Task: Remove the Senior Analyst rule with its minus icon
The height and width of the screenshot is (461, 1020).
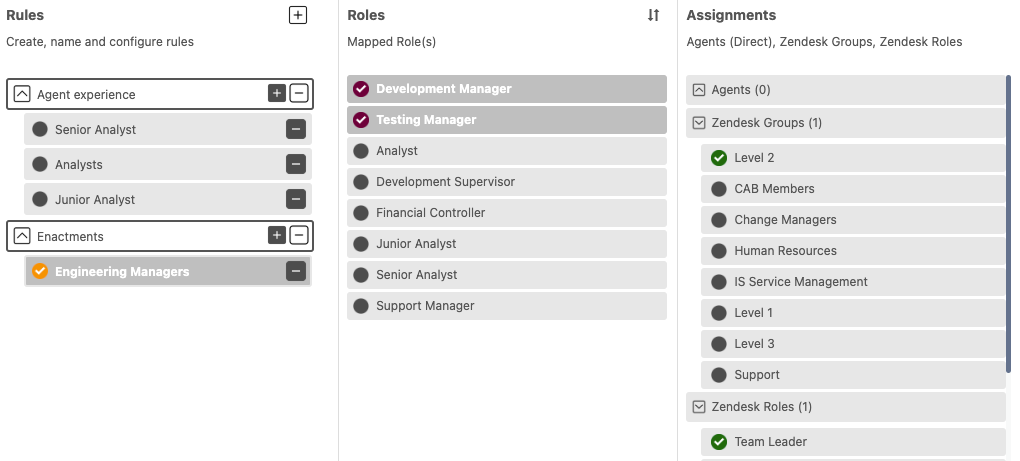Action: tap(296, 129)
